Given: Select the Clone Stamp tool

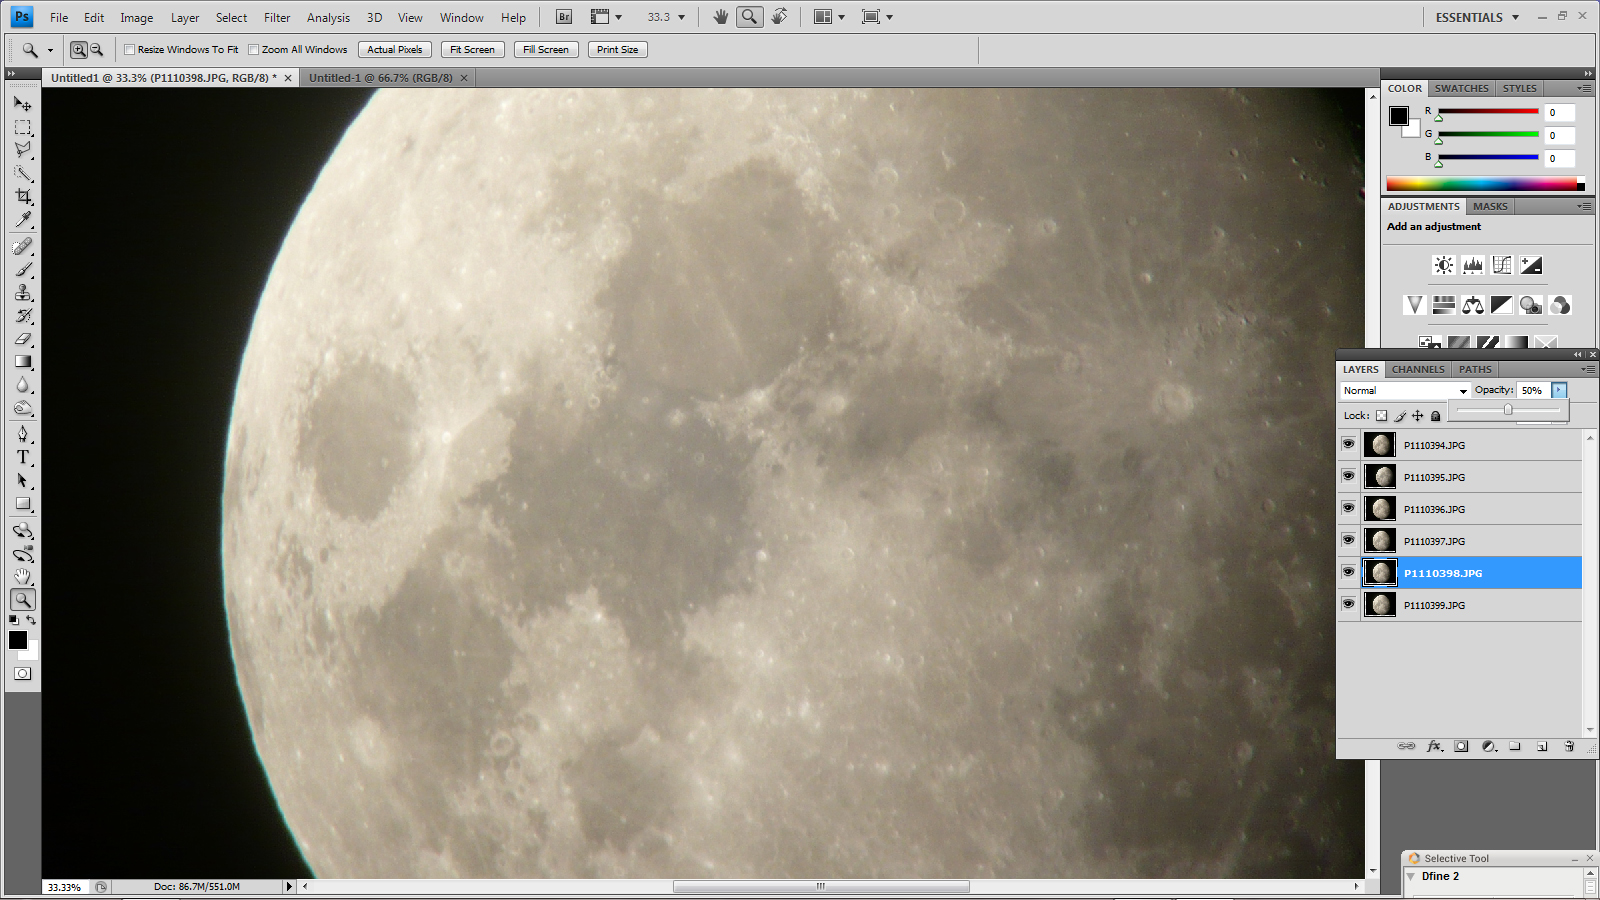Looking at the screenshot, I should (23, 292).
